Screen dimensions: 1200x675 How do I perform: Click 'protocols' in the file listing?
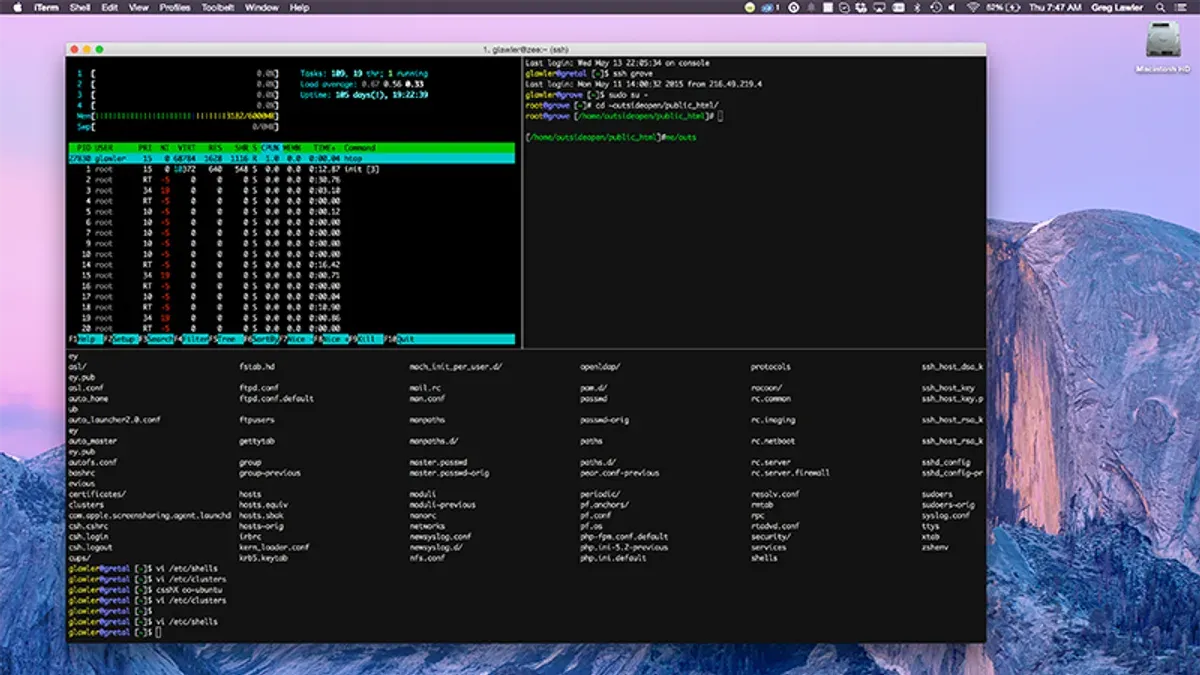771,367
